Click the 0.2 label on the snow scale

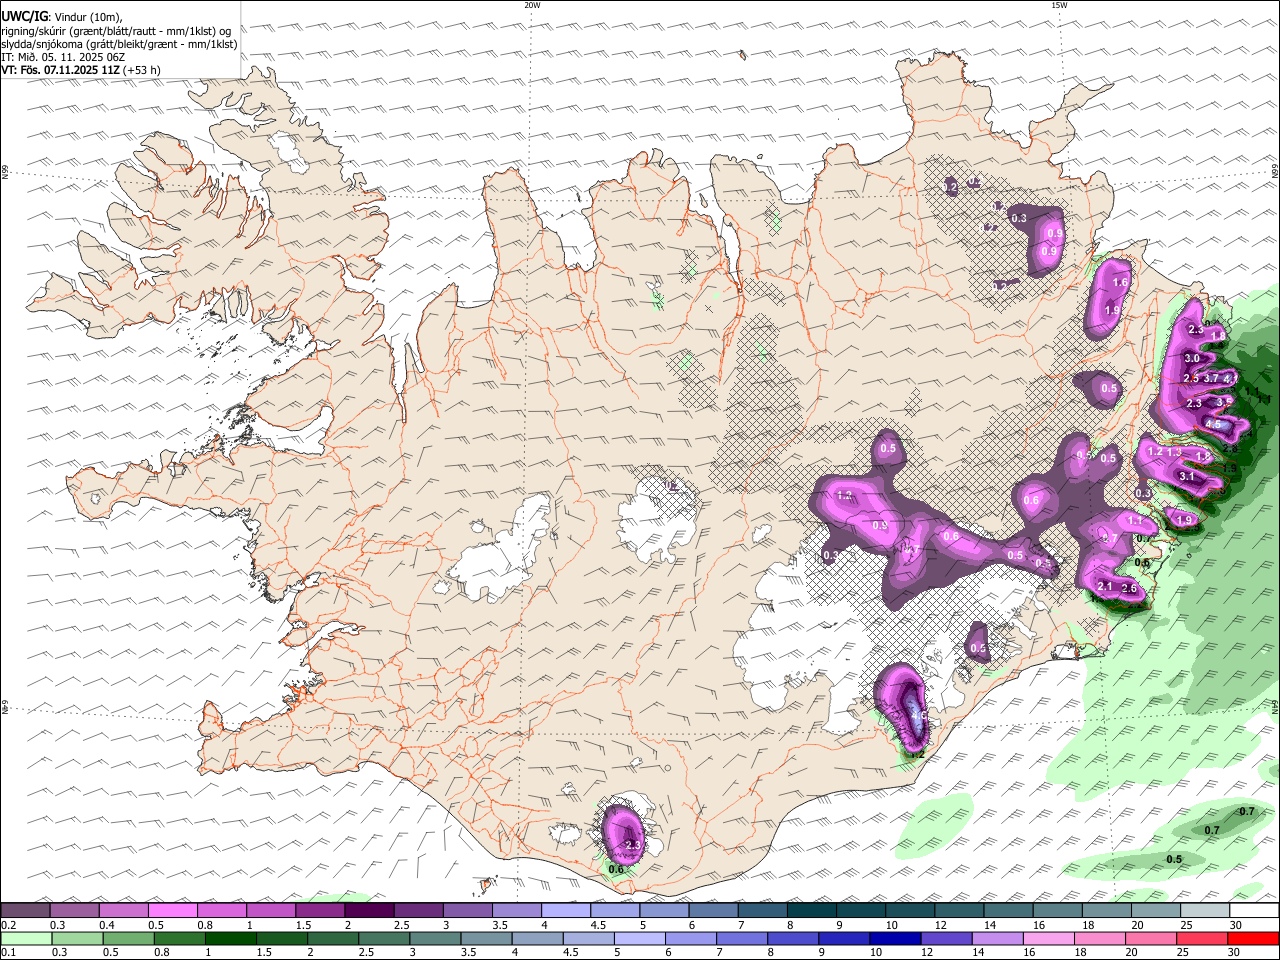(7, 925)
